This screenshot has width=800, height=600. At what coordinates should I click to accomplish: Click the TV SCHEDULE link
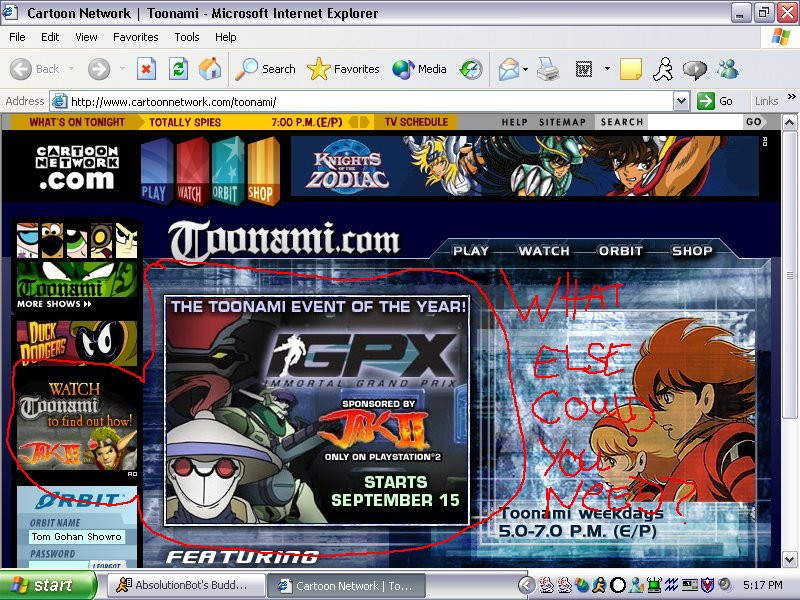coord(416,122)
